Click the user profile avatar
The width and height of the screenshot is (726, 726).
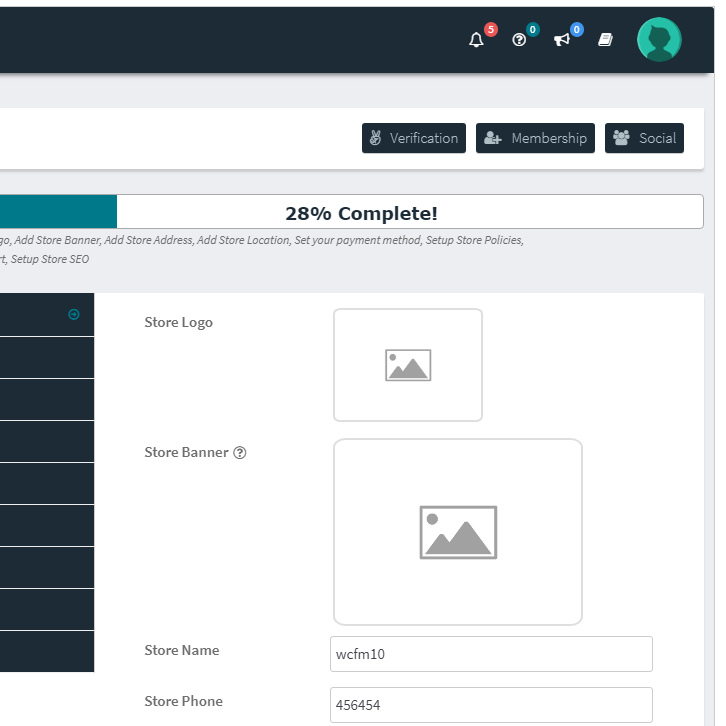click(x=659, y=40)
